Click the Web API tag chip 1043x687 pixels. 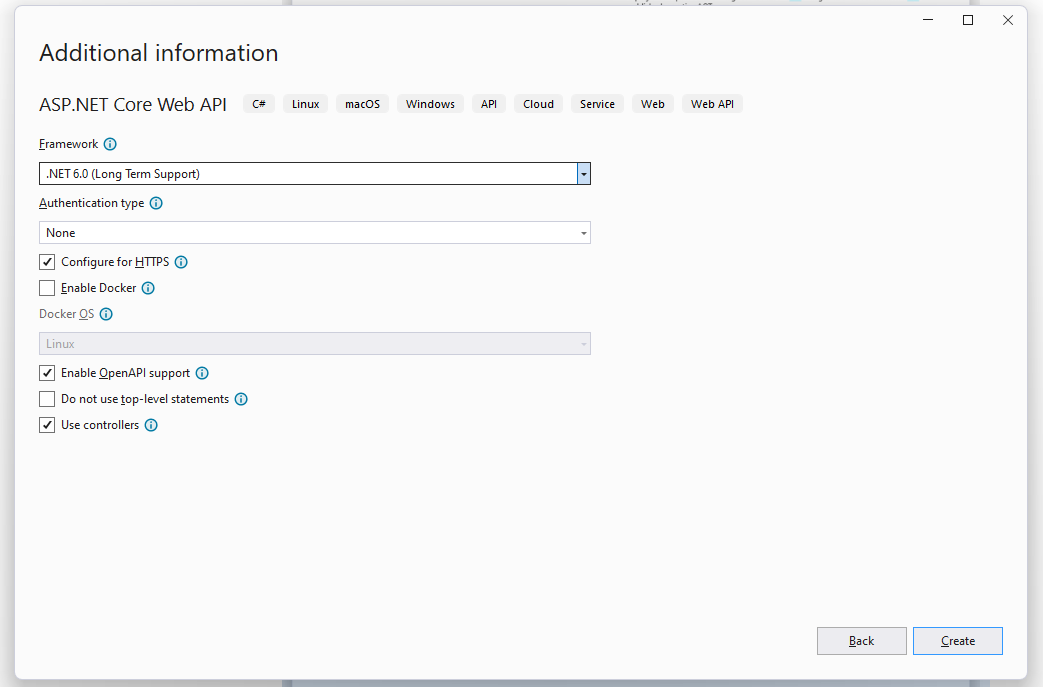pos(711,103)
